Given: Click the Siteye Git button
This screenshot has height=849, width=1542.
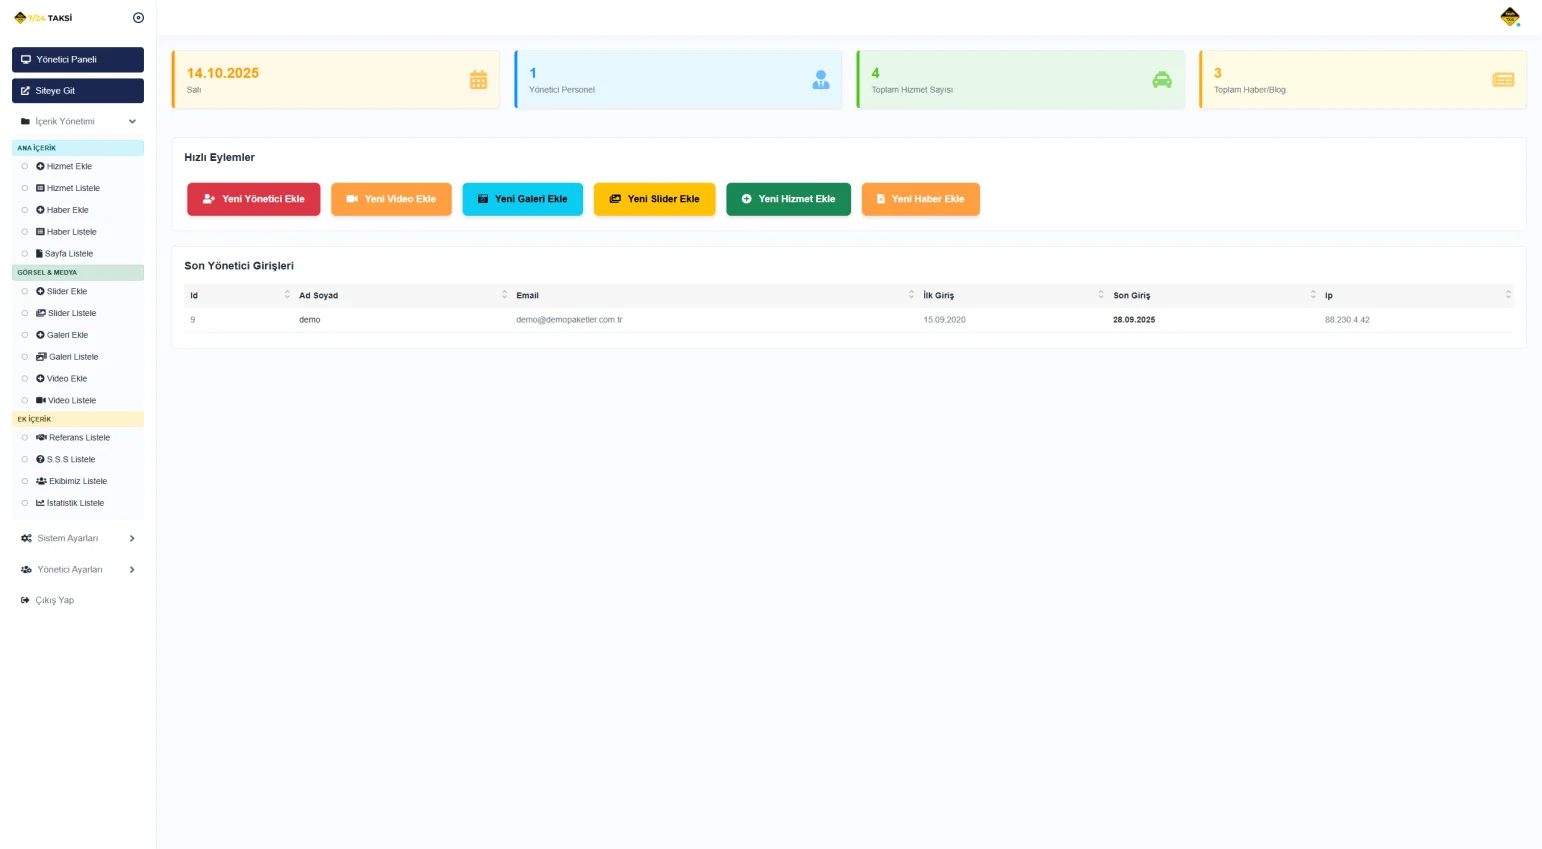Looking at the screenshot, I should coord(78,91).
